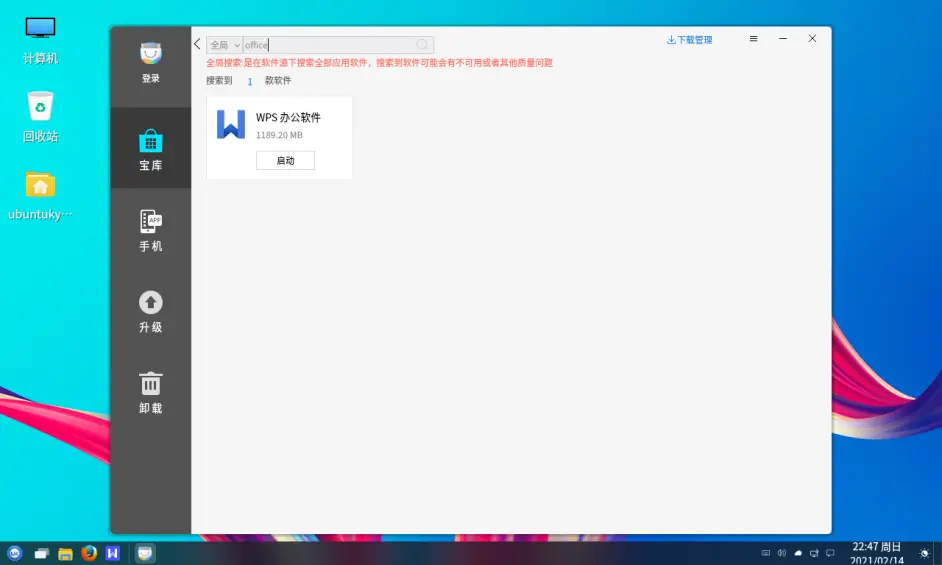
Task: Click 启动 to launch WPS
Action: 285,160
